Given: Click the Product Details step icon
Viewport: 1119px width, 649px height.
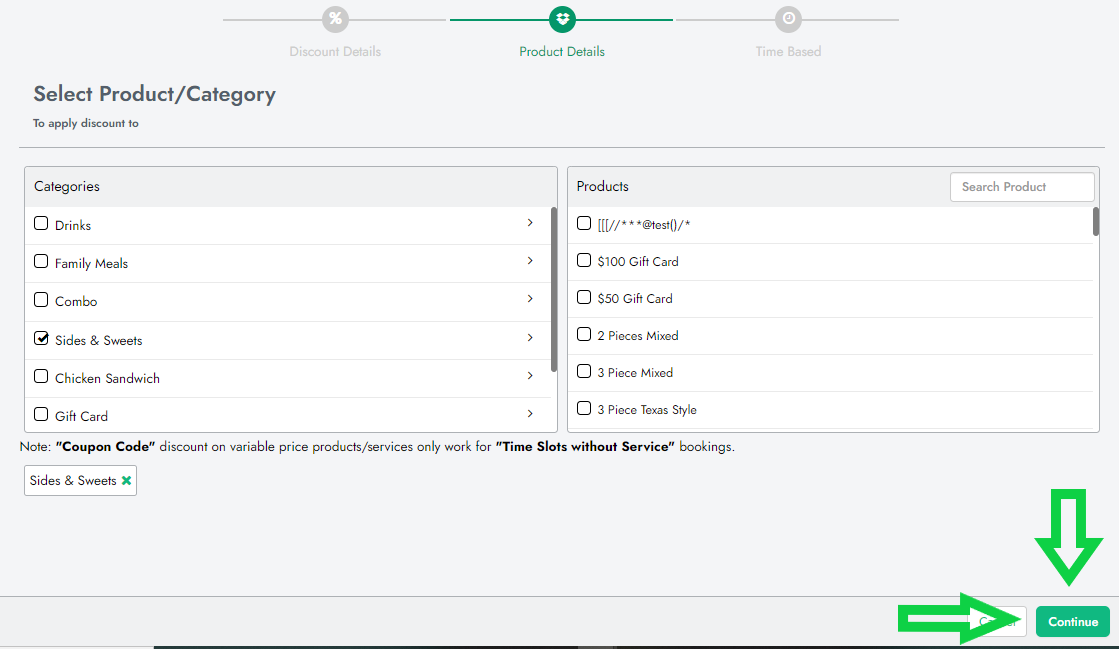Looking at the screenshot, I should pyautogui.click(x=562, y=19).
